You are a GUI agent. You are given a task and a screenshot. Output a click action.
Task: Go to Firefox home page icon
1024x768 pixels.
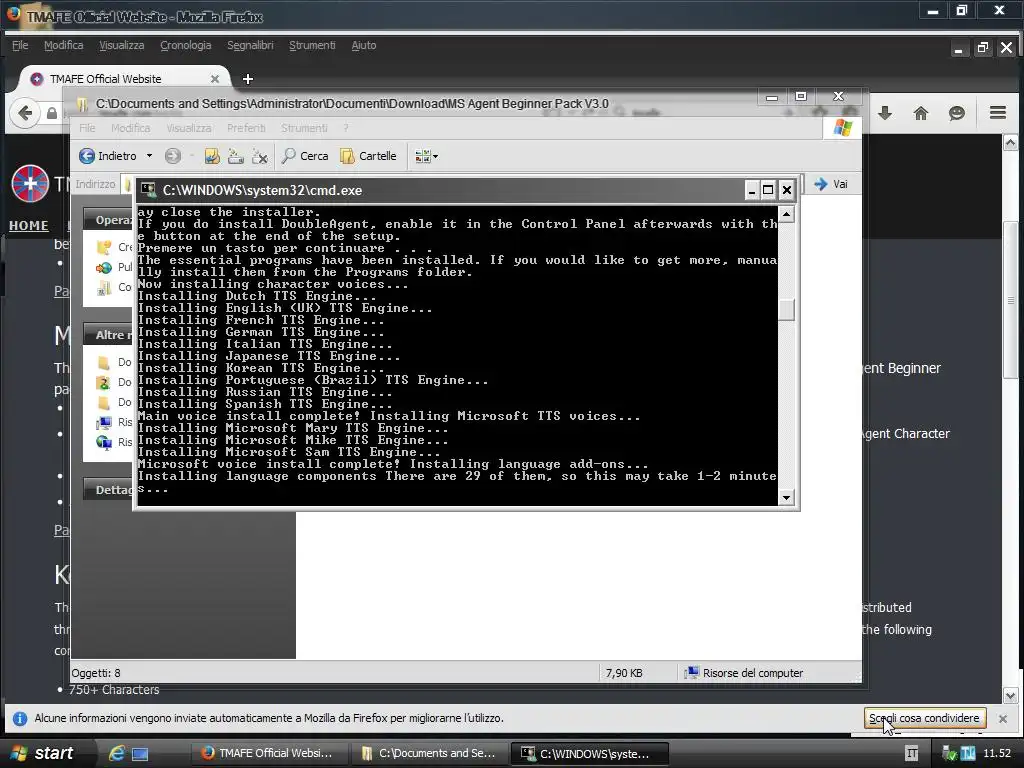[x=921, y=113]
